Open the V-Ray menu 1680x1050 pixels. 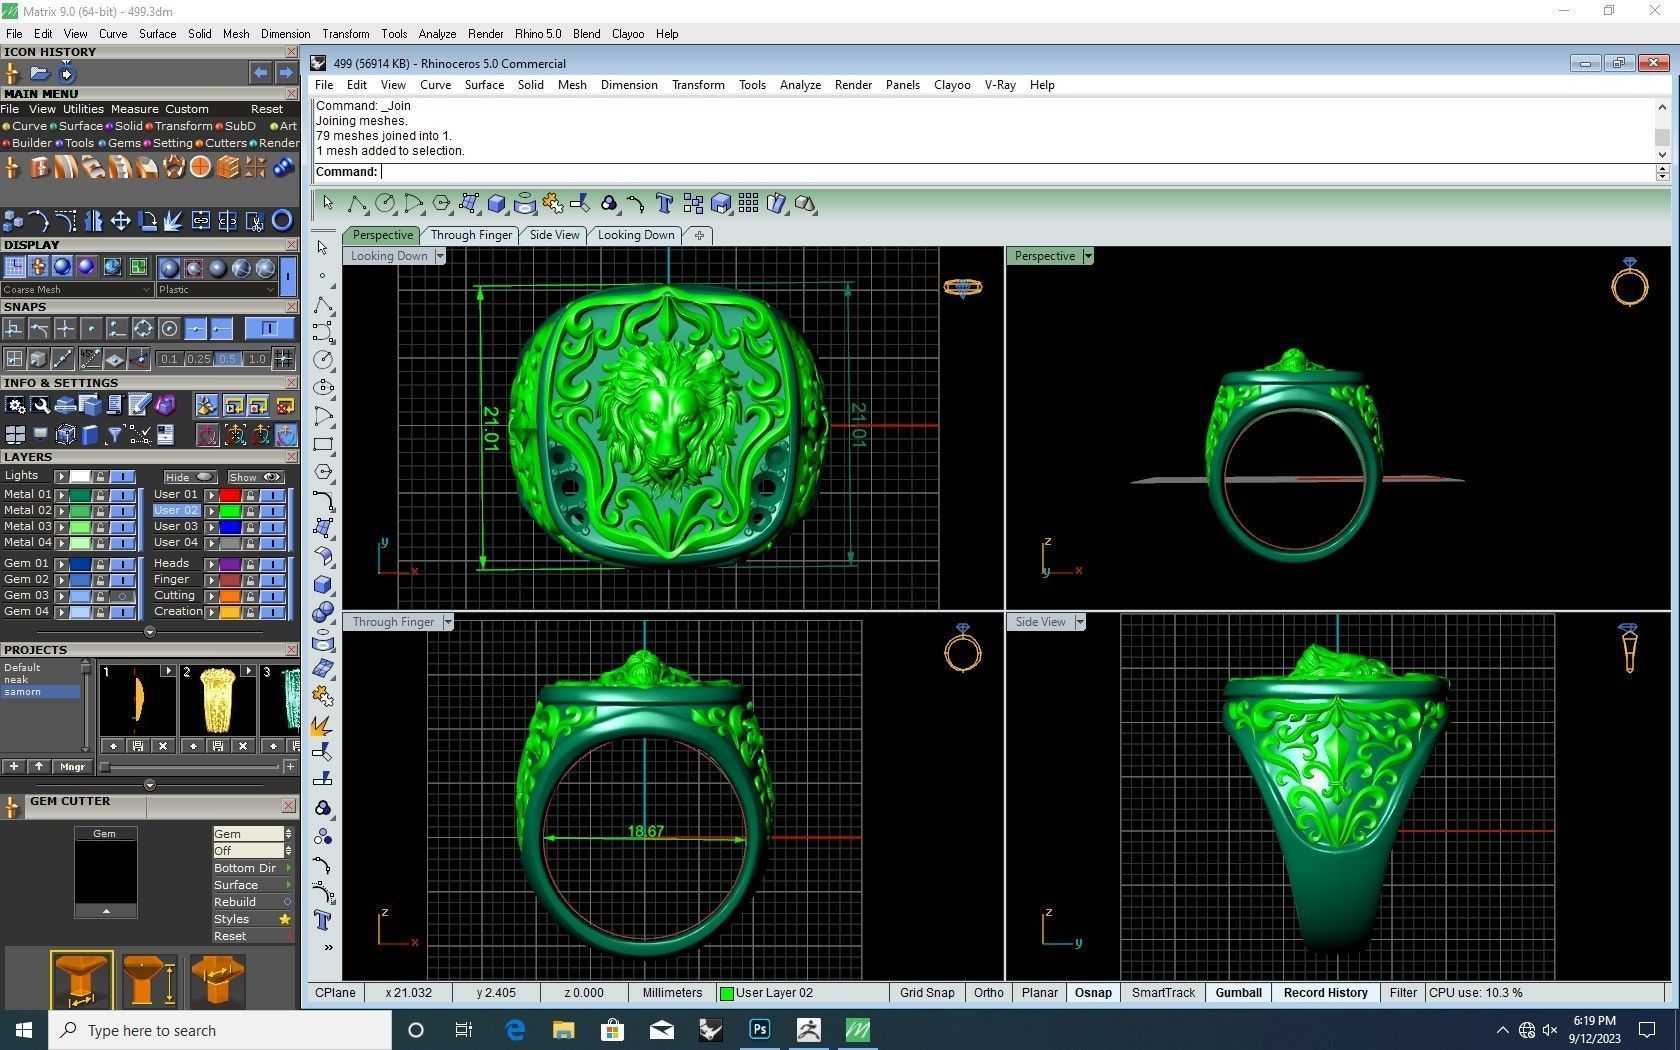tap(1000, 85)
